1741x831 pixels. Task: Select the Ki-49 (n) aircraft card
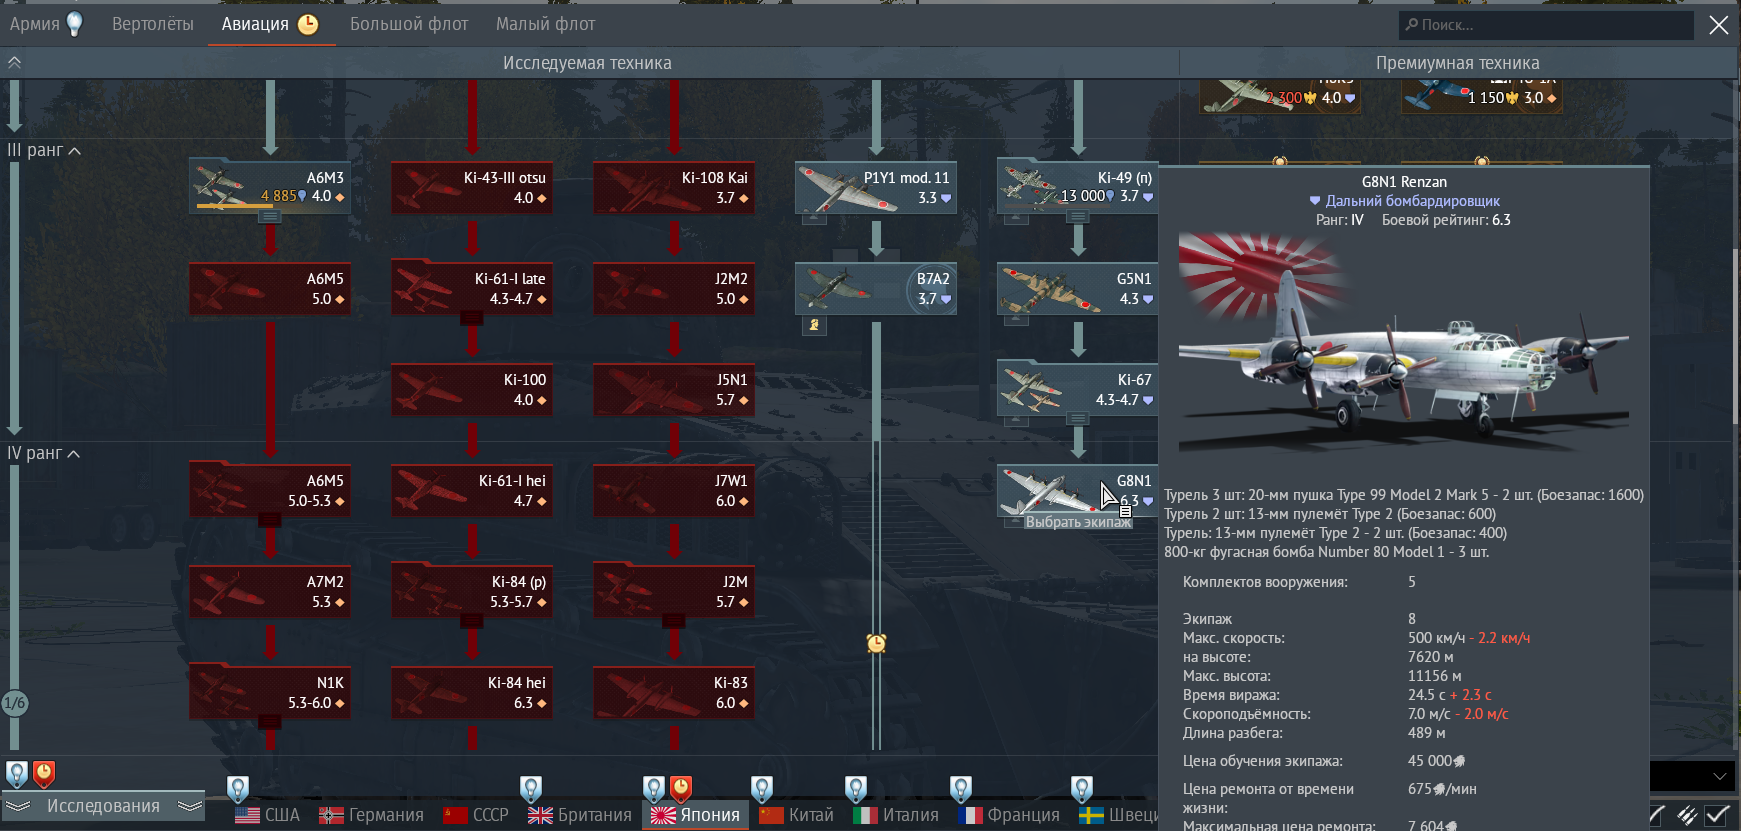tap(1078, 188)
